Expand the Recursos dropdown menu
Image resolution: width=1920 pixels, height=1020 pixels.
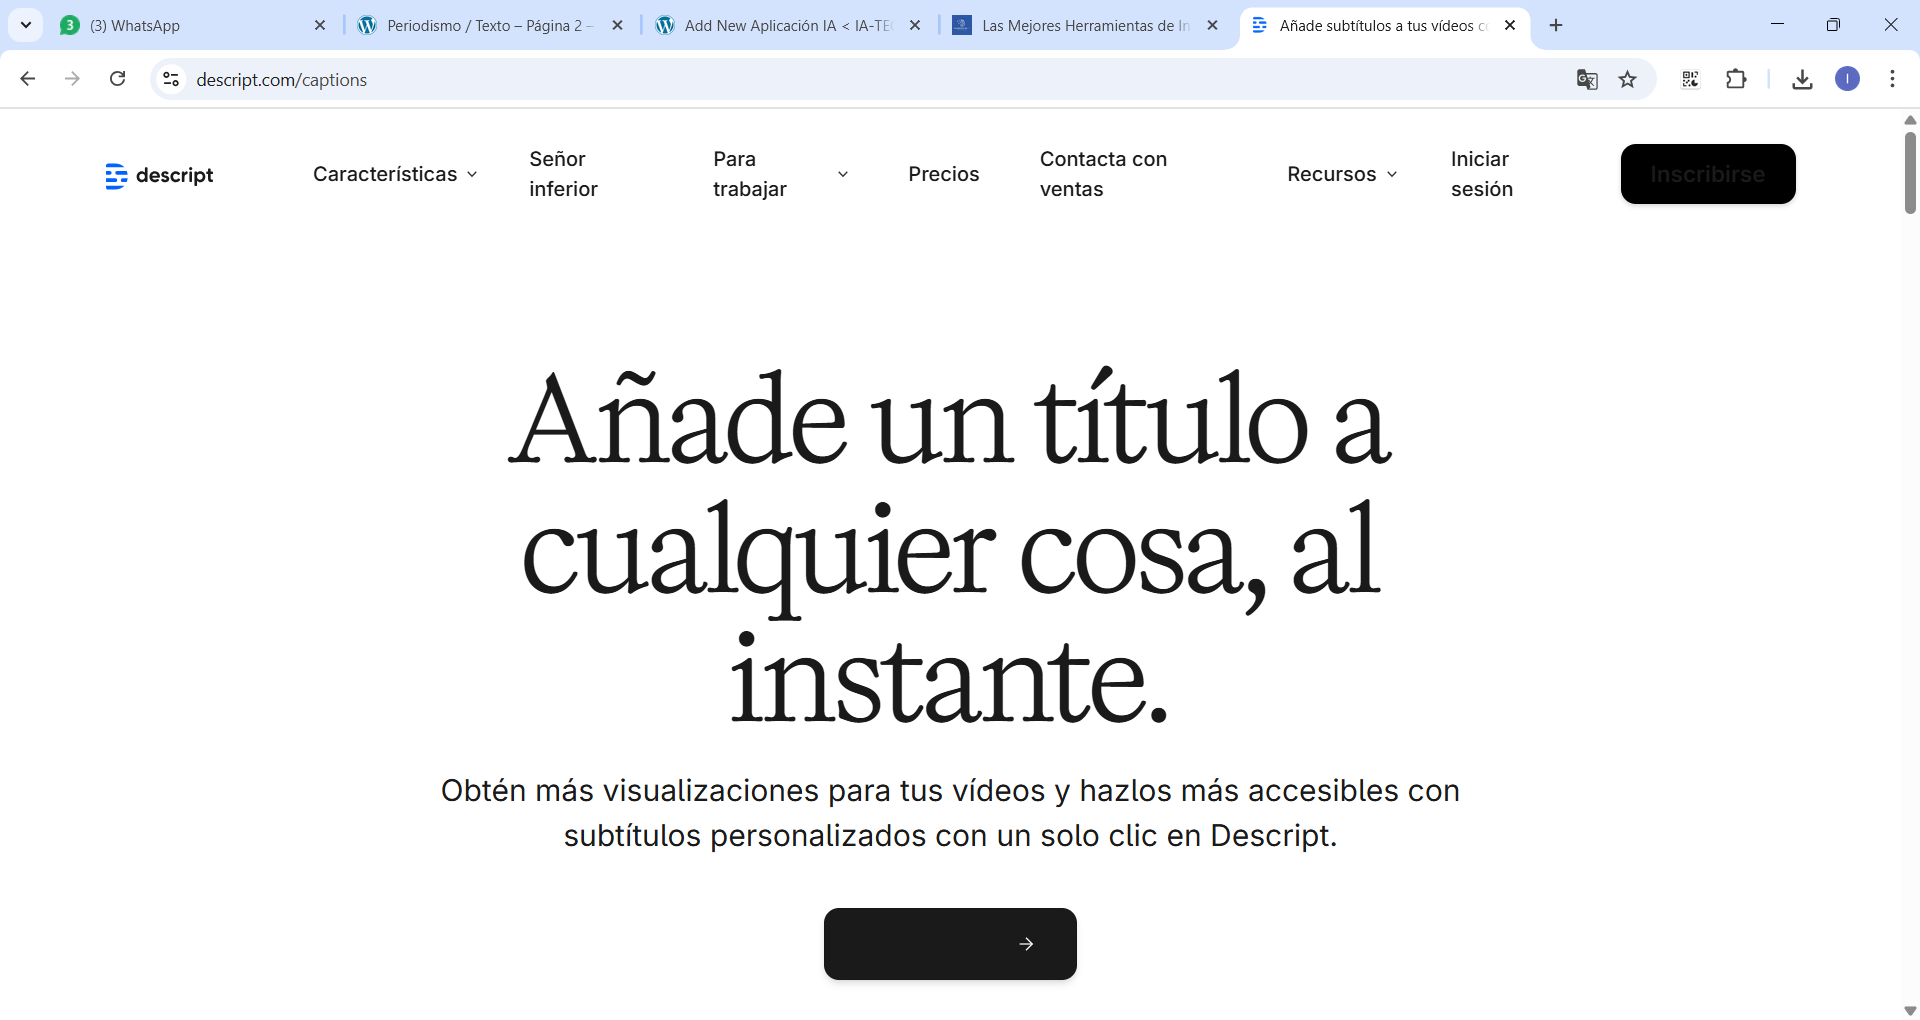pos(1342,174)
